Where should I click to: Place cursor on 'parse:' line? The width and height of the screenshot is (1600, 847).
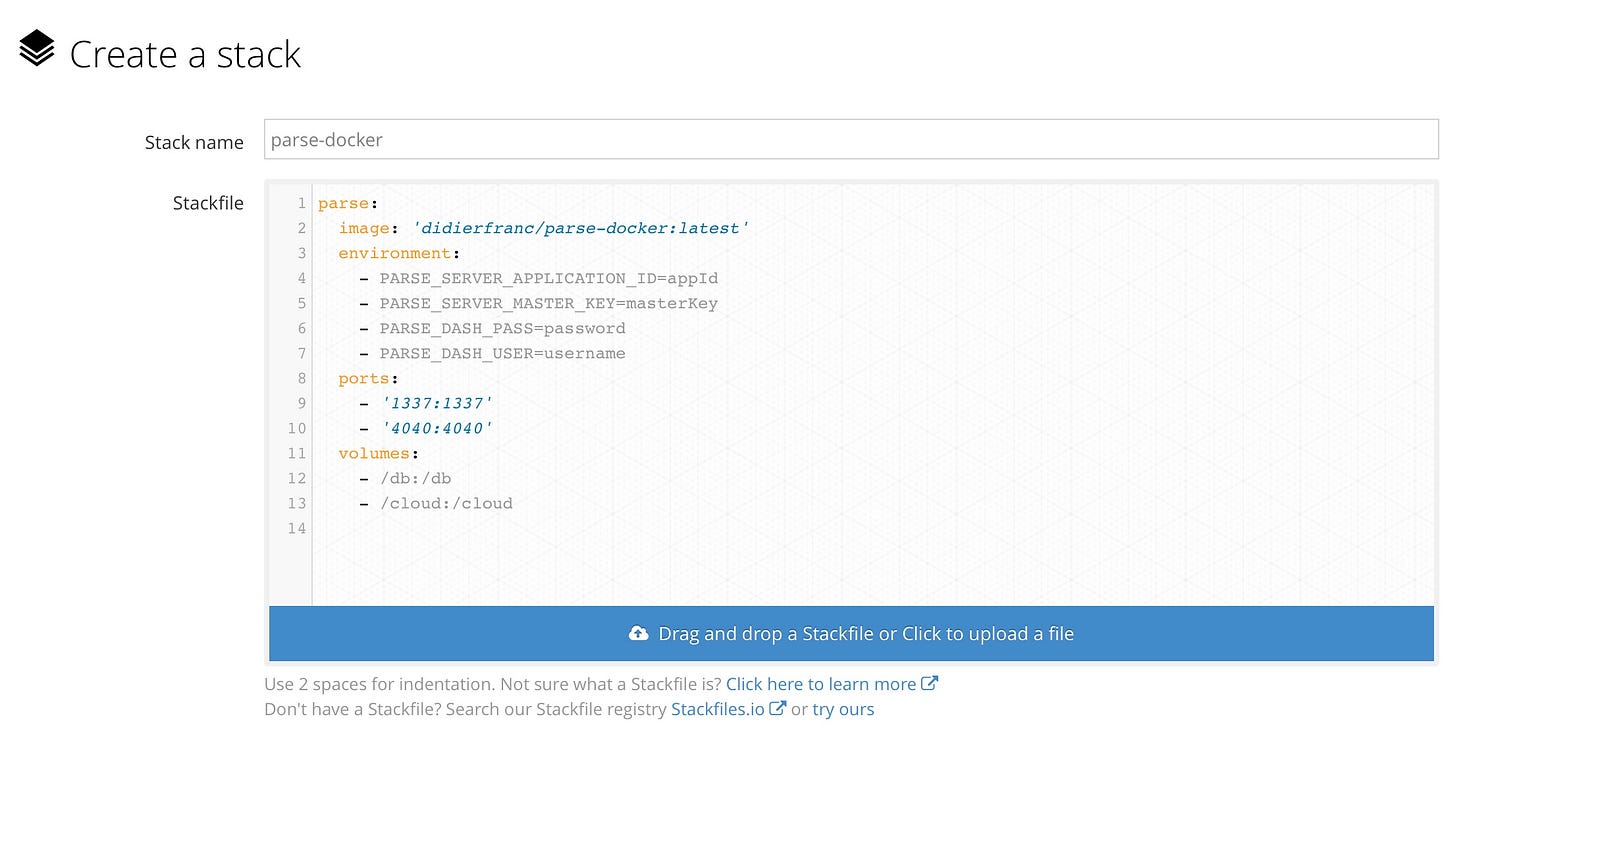348,203
